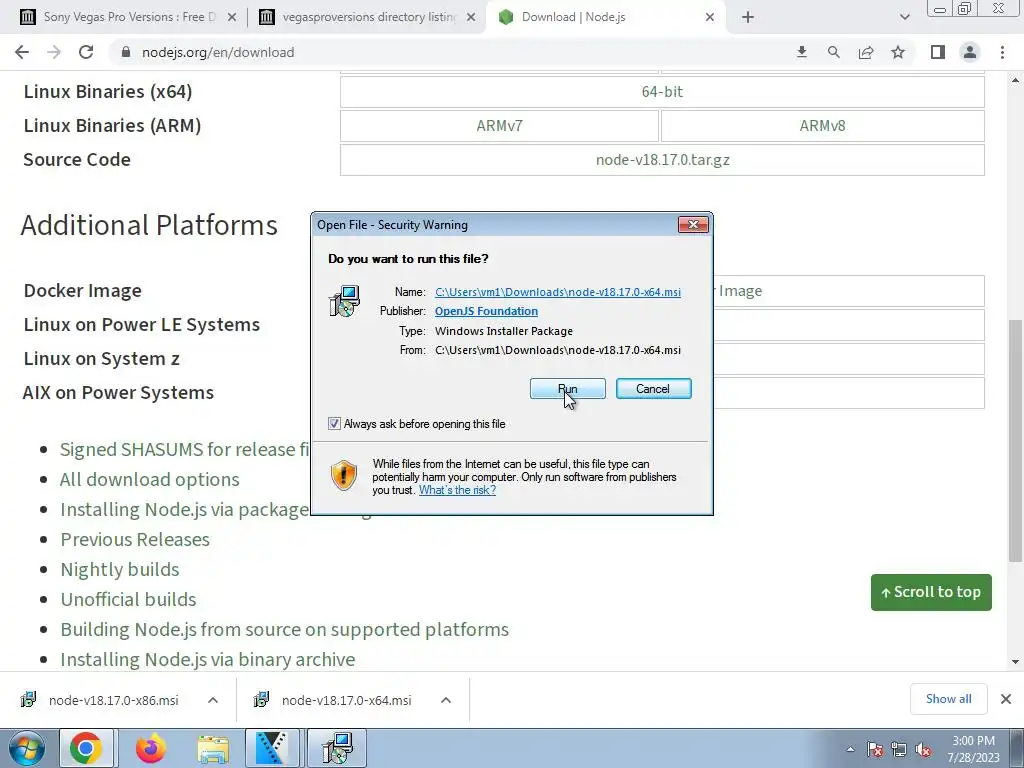The image size is (1024, 768).
Task: Click the forward navigation arrow
Action: [54, 52]
